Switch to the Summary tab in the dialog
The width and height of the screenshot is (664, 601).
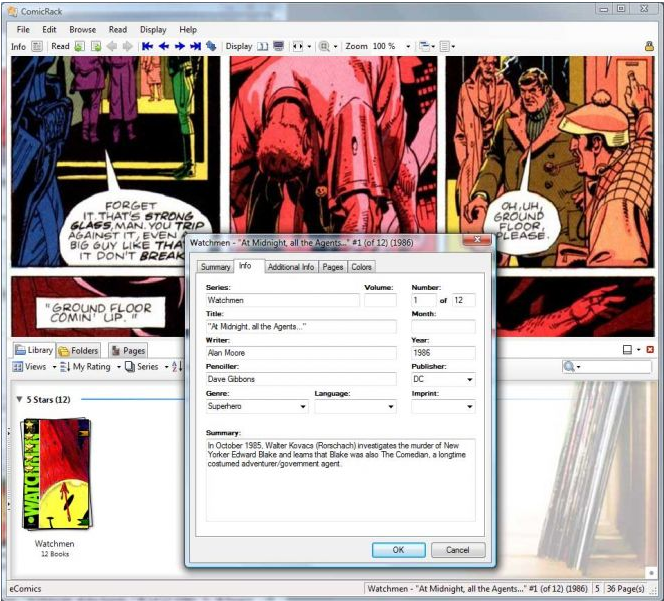click(x=215, y=267)
